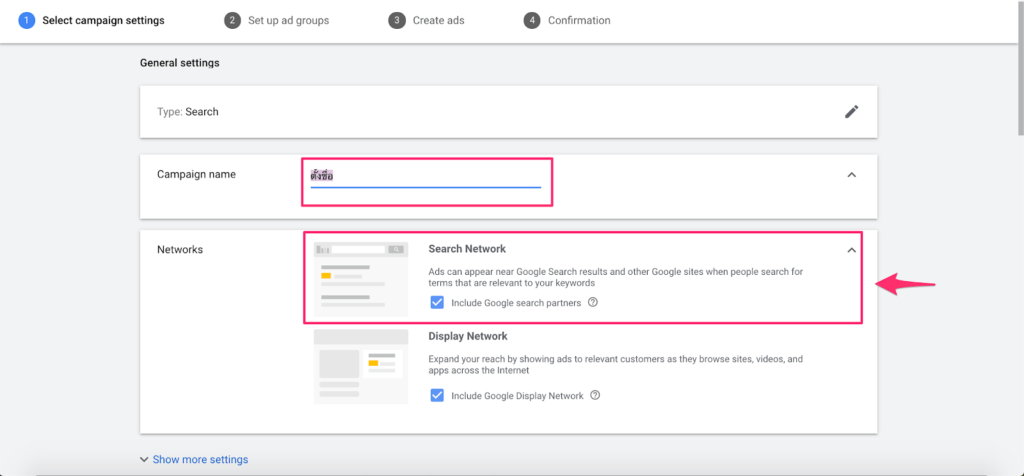Go to step 4 Confirmation
Viewport: 1024px width, 476px height.
coord(567,20)
